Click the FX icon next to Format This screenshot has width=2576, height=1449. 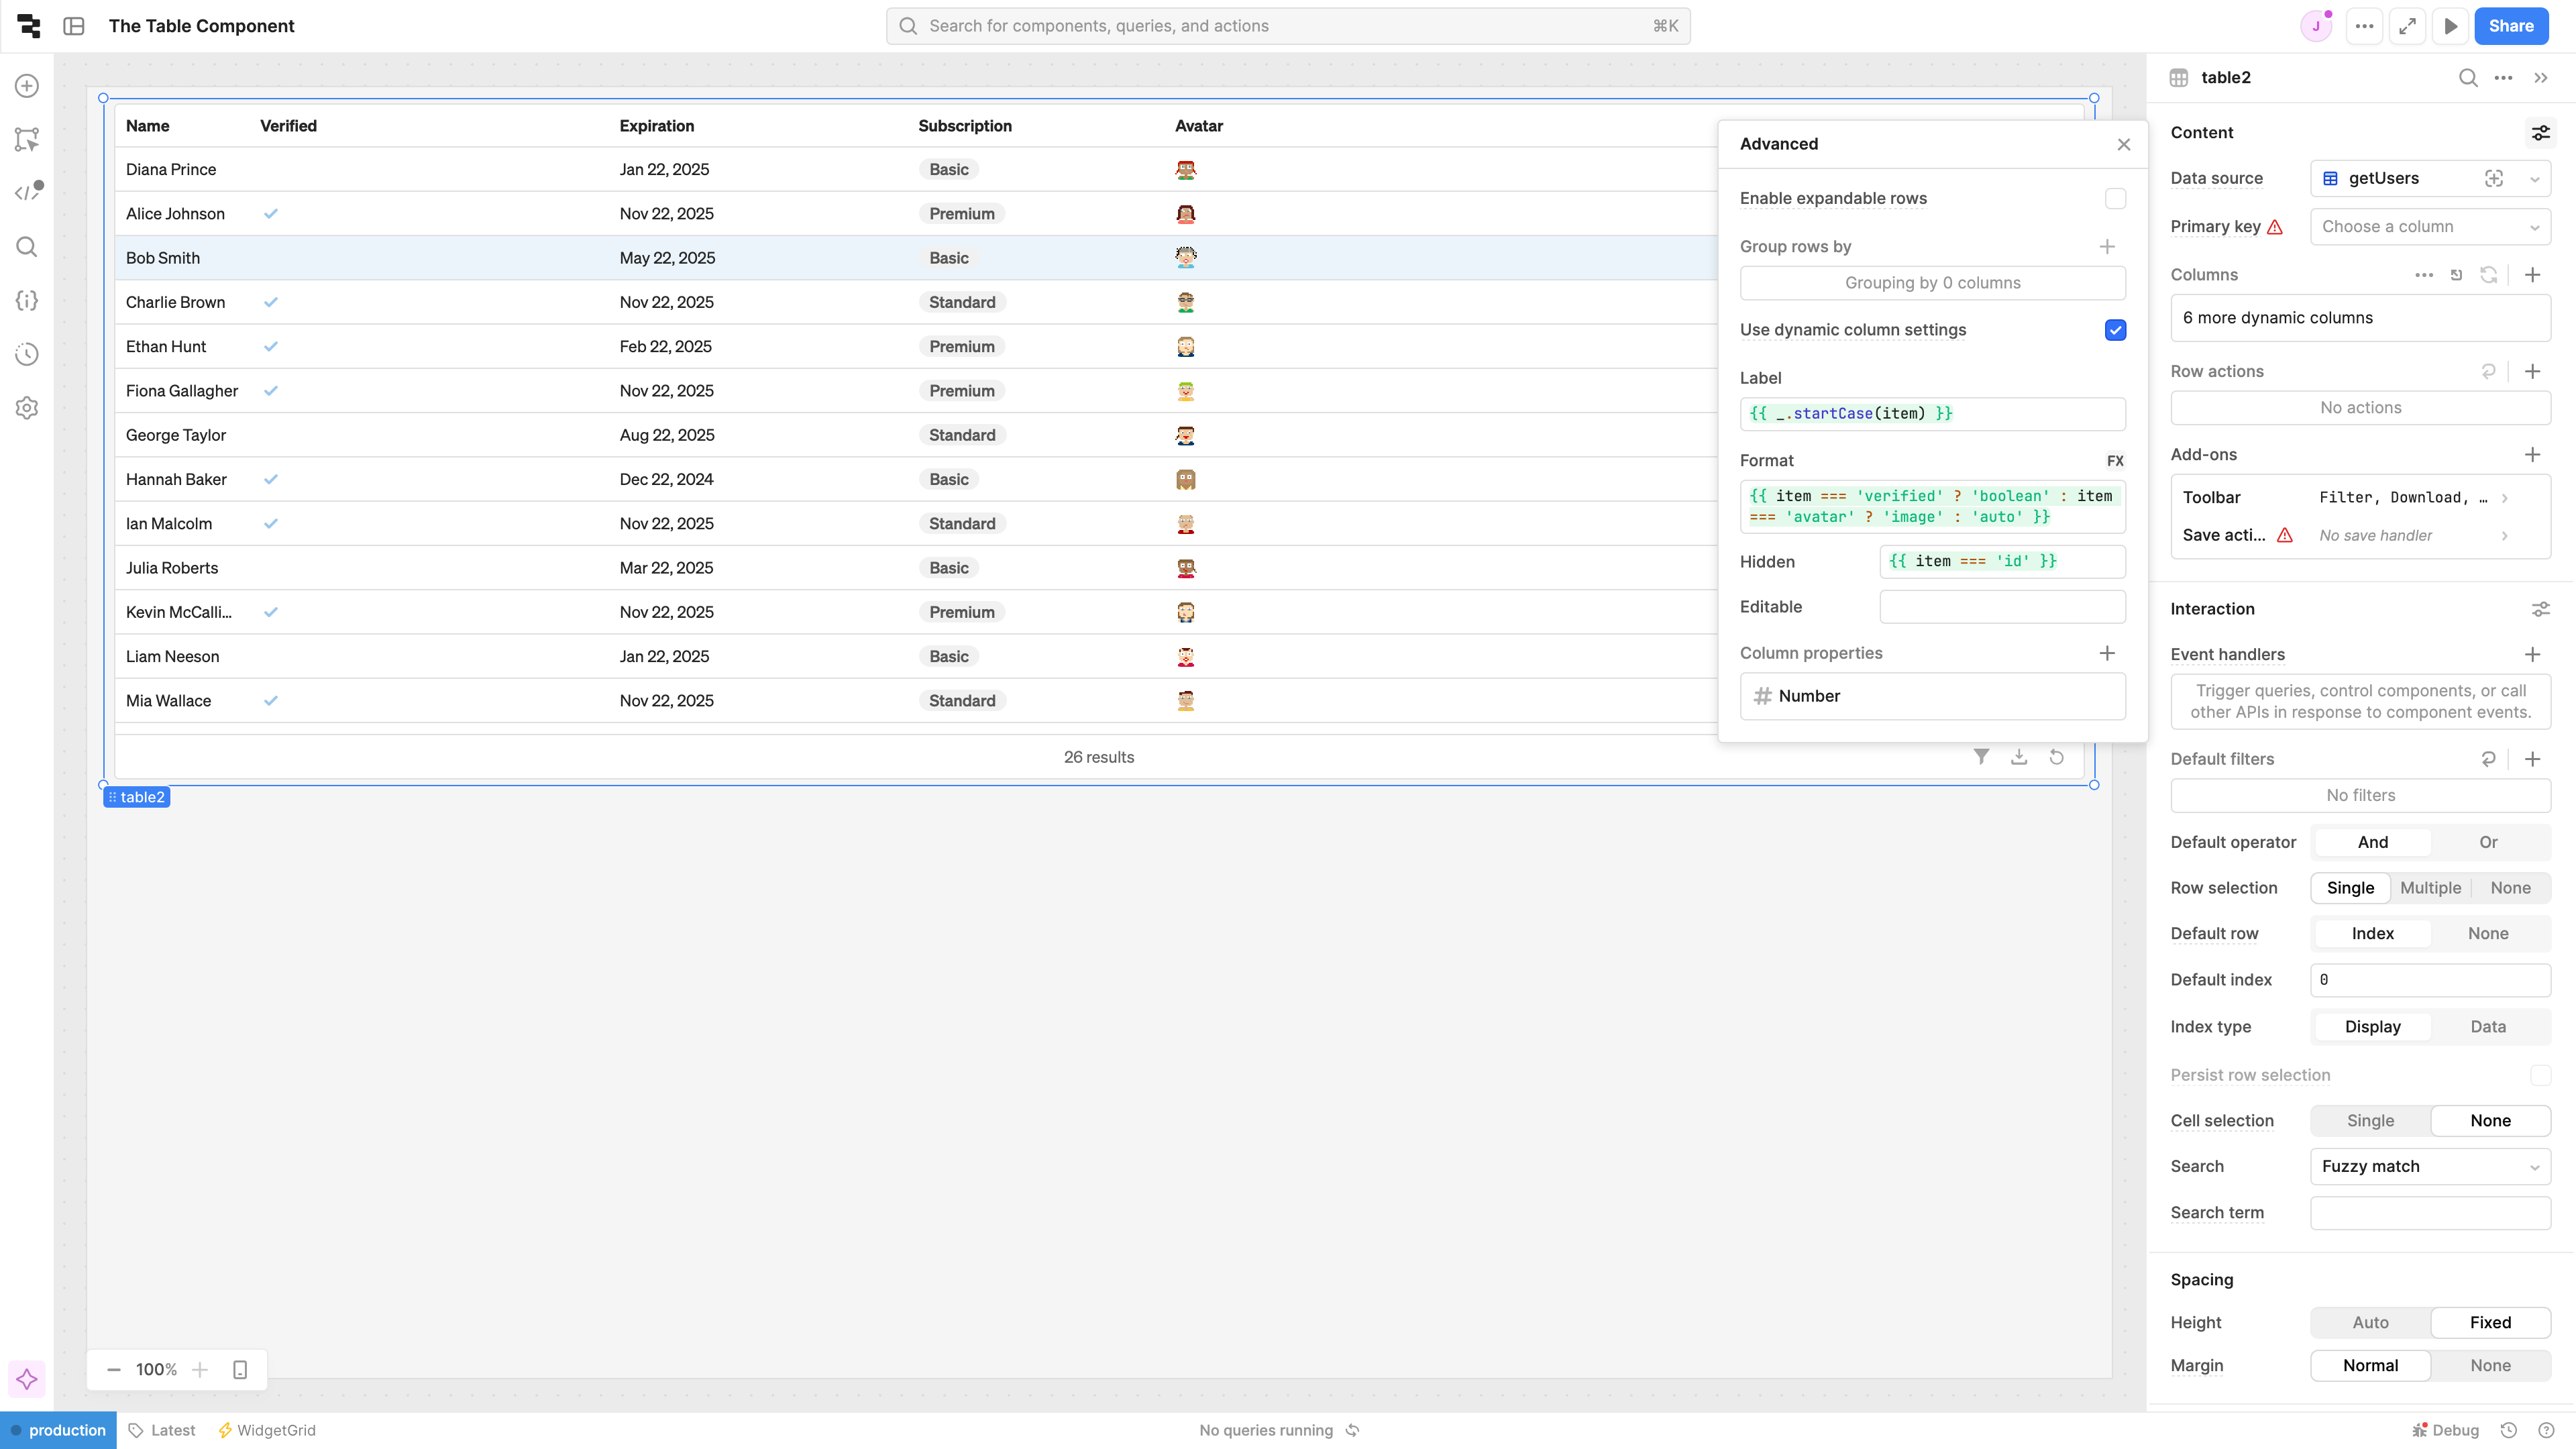(x=2115, y=460)
